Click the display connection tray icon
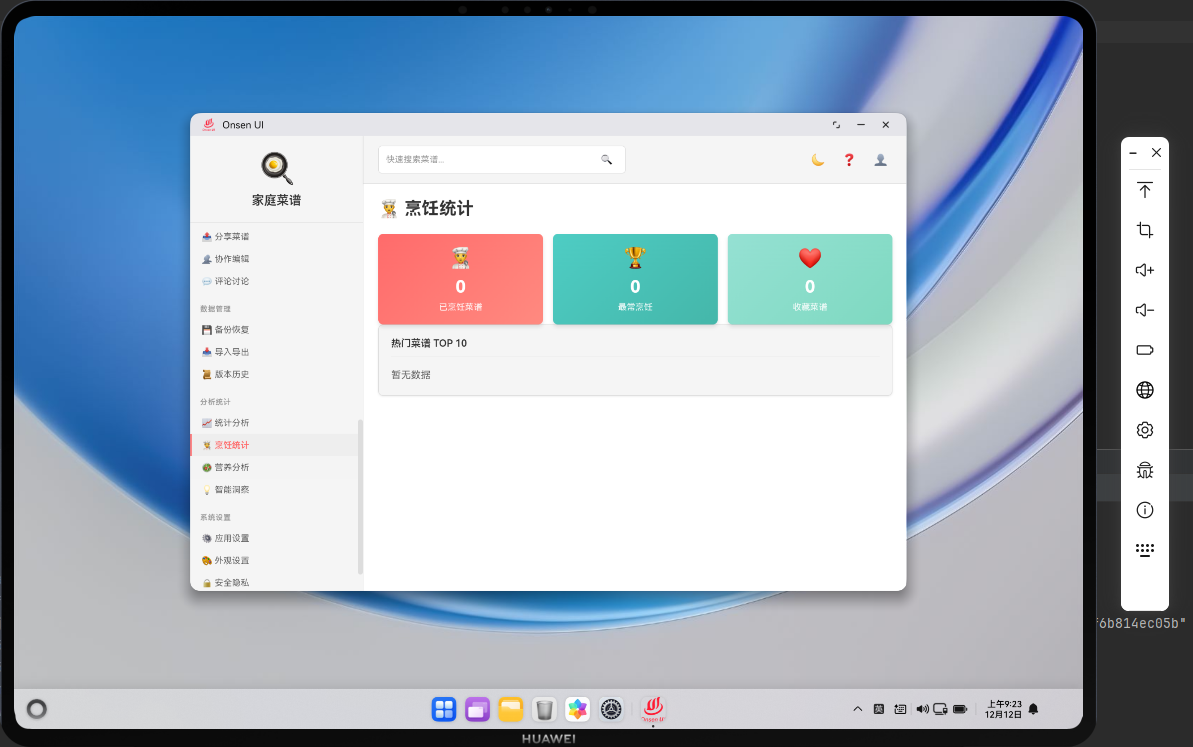 (940, 709)
